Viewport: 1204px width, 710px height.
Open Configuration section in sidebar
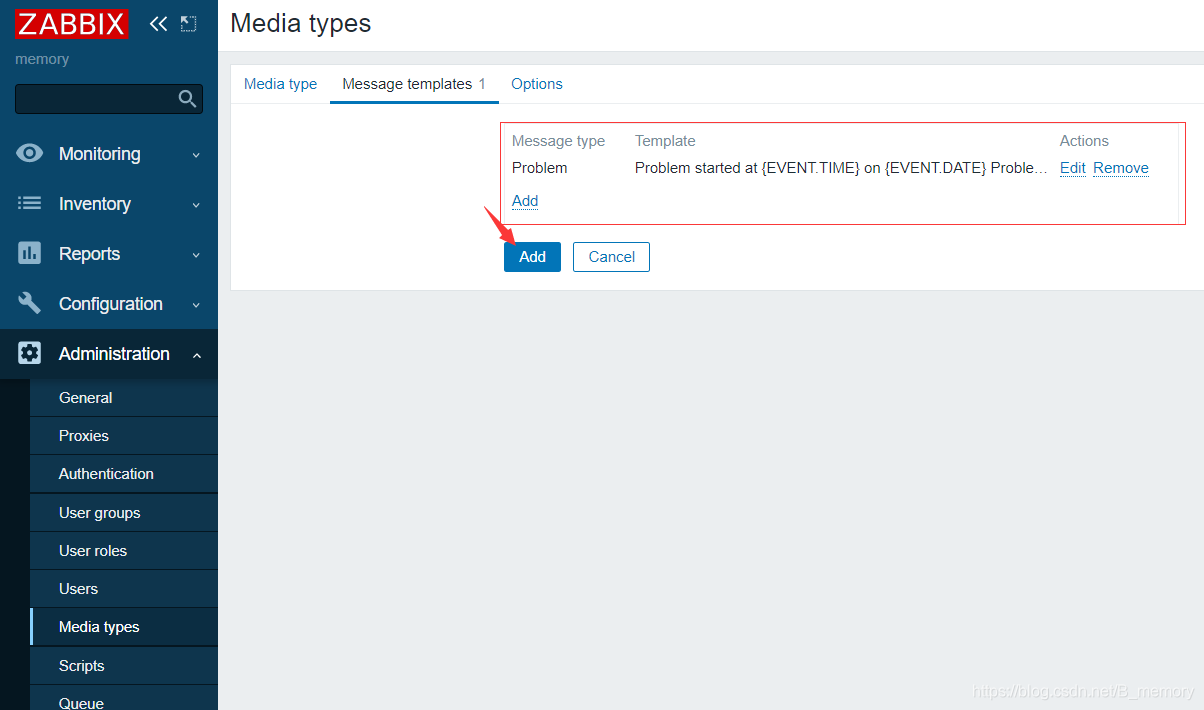click(x=109, y=304)
